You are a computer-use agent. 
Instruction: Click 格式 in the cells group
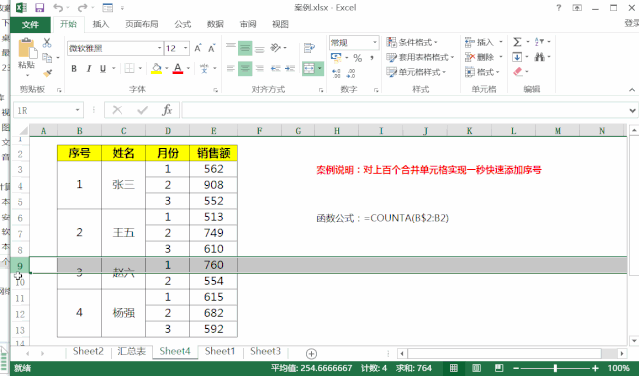point(482,72)
